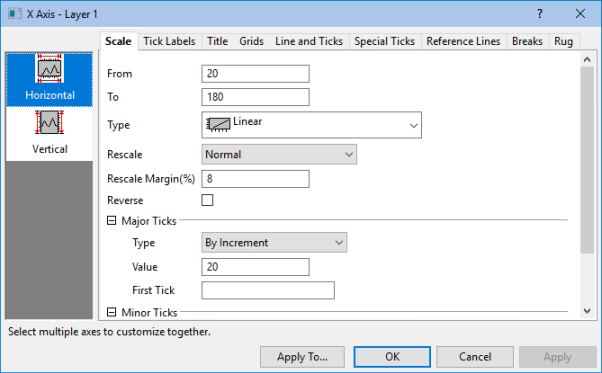Click the Origin app icon in the title bar
602x373 pixels.
click(x=14, y=14)
